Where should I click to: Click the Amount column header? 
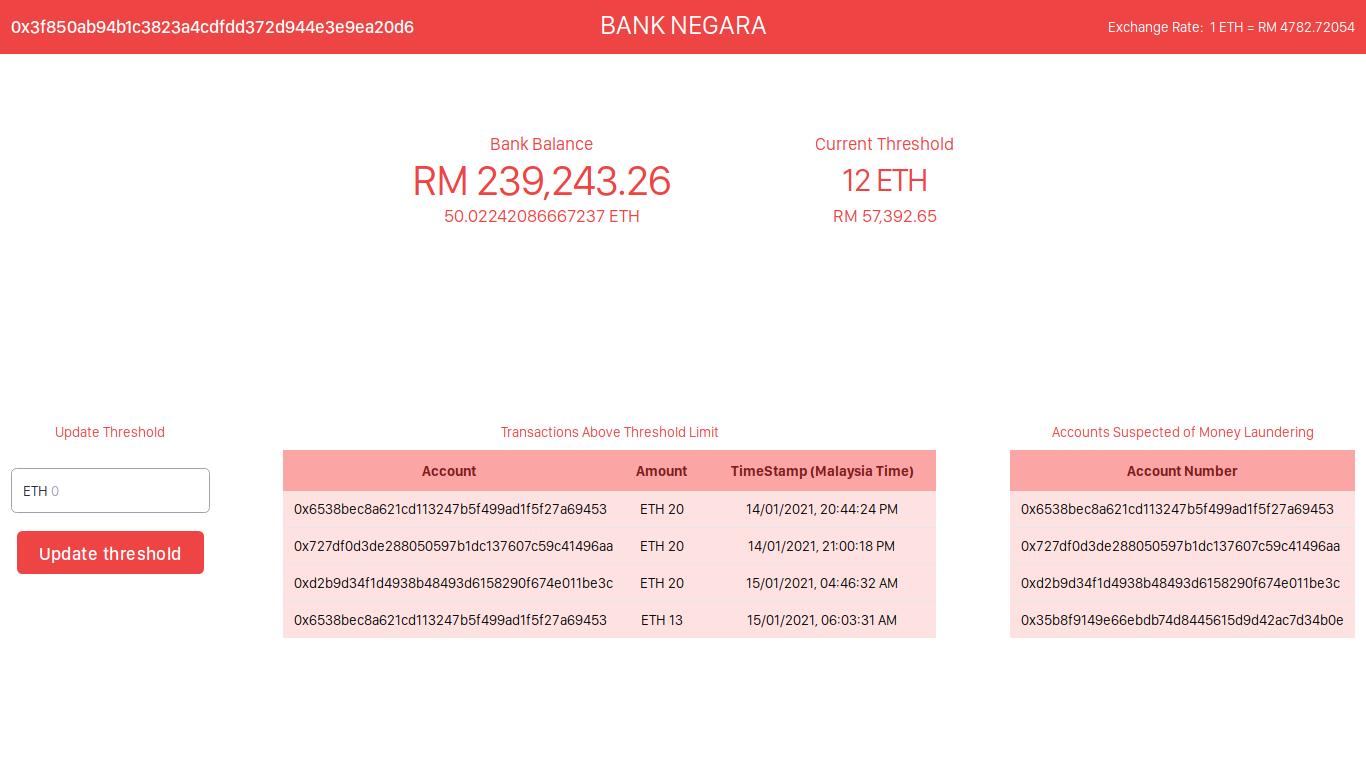pyautogui.click(x=661, y=471)
